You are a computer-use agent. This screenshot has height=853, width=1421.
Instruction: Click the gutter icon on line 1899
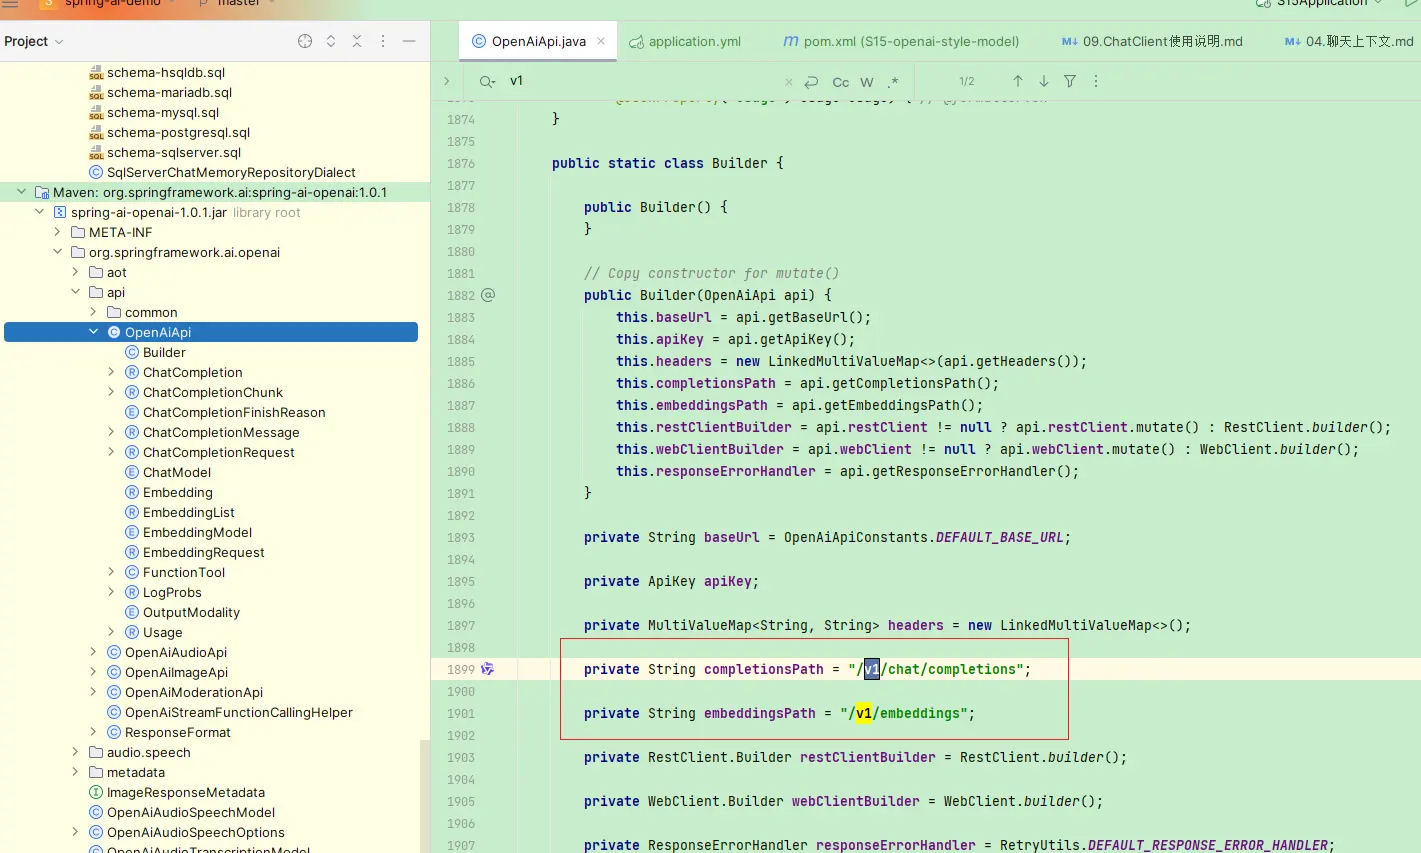coord(488,669)
